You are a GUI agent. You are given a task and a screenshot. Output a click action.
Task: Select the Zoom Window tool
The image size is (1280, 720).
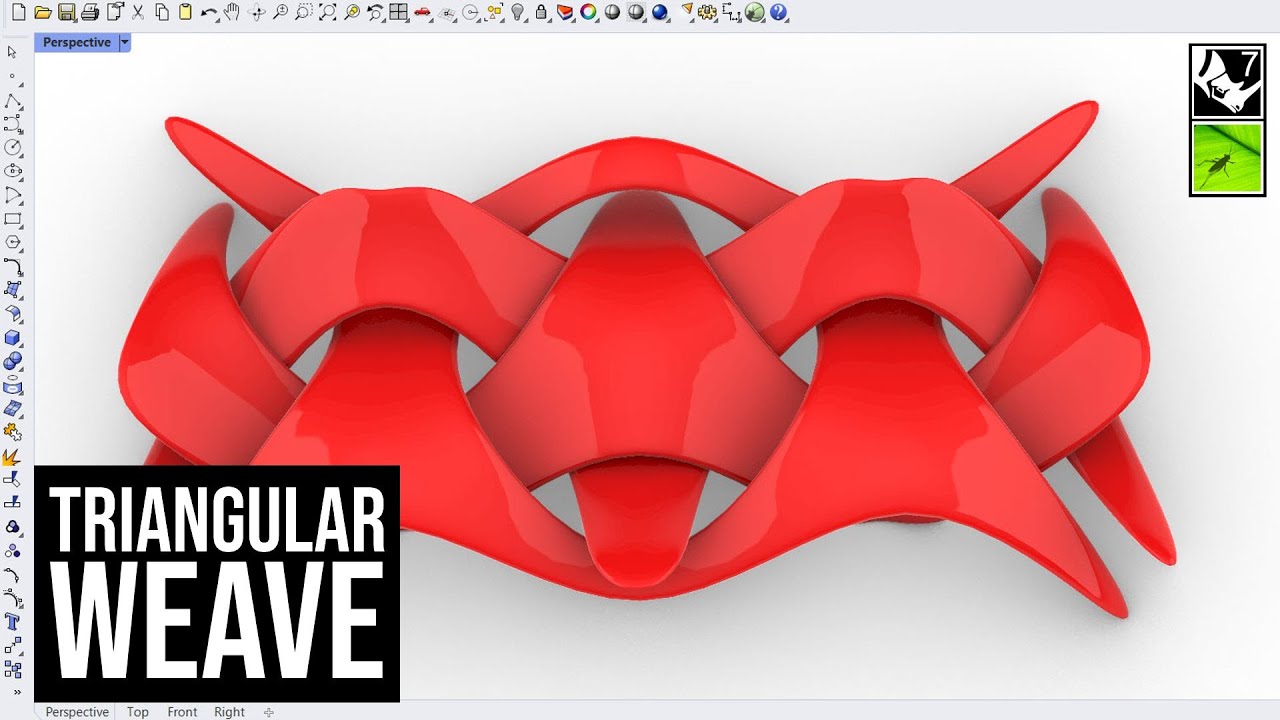tap(304, 12)
